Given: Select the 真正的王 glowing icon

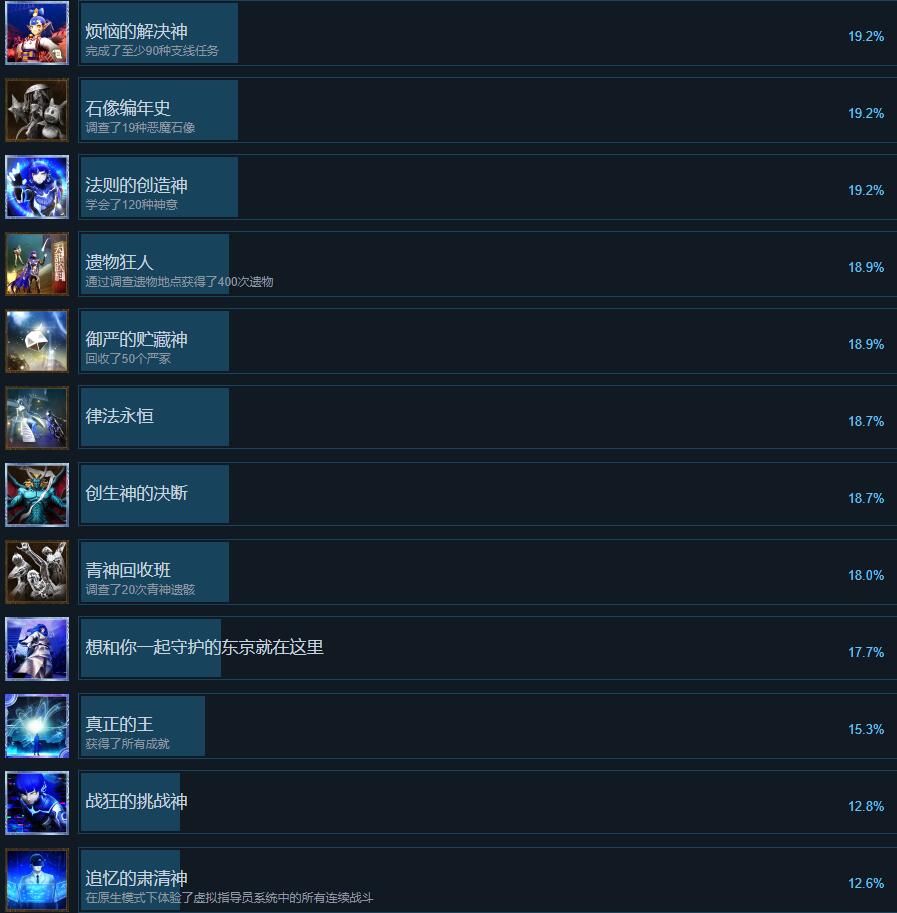Looking at the screenshot, I should pyautogui.click(x=37, y=726).
